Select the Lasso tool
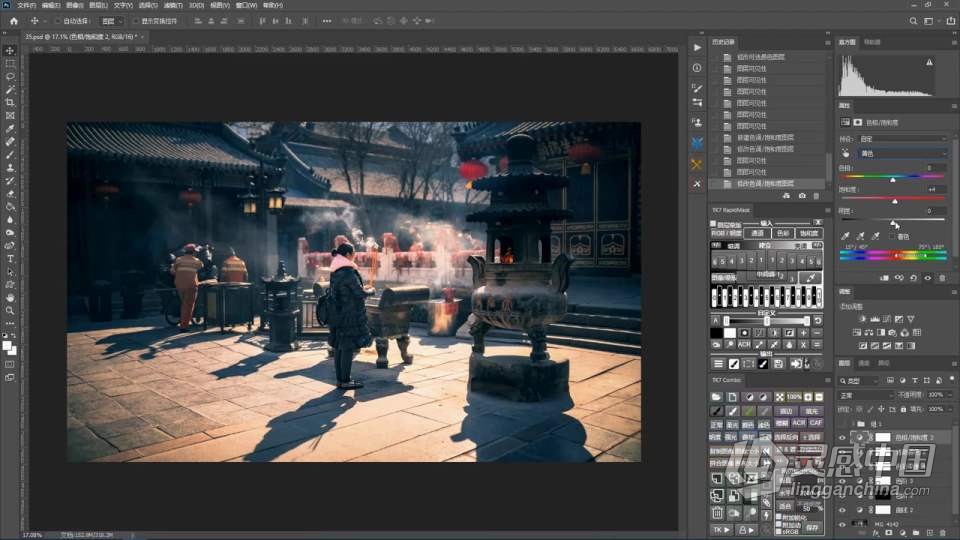The width and height of the screenshot is (960, 540). [10, 77]
